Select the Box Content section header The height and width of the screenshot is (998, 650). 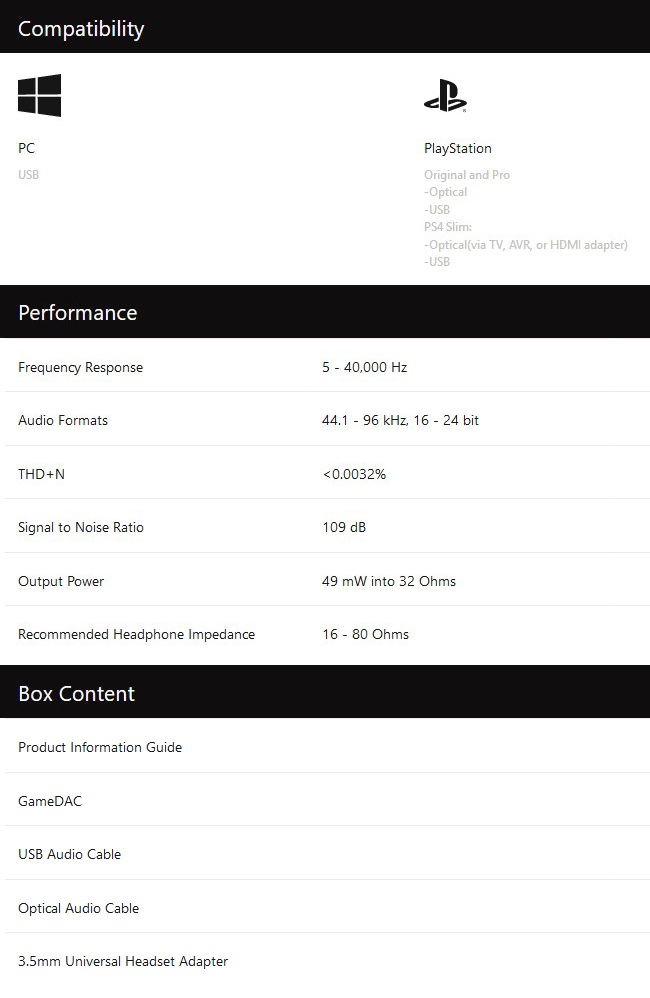(x=325, y=692)
